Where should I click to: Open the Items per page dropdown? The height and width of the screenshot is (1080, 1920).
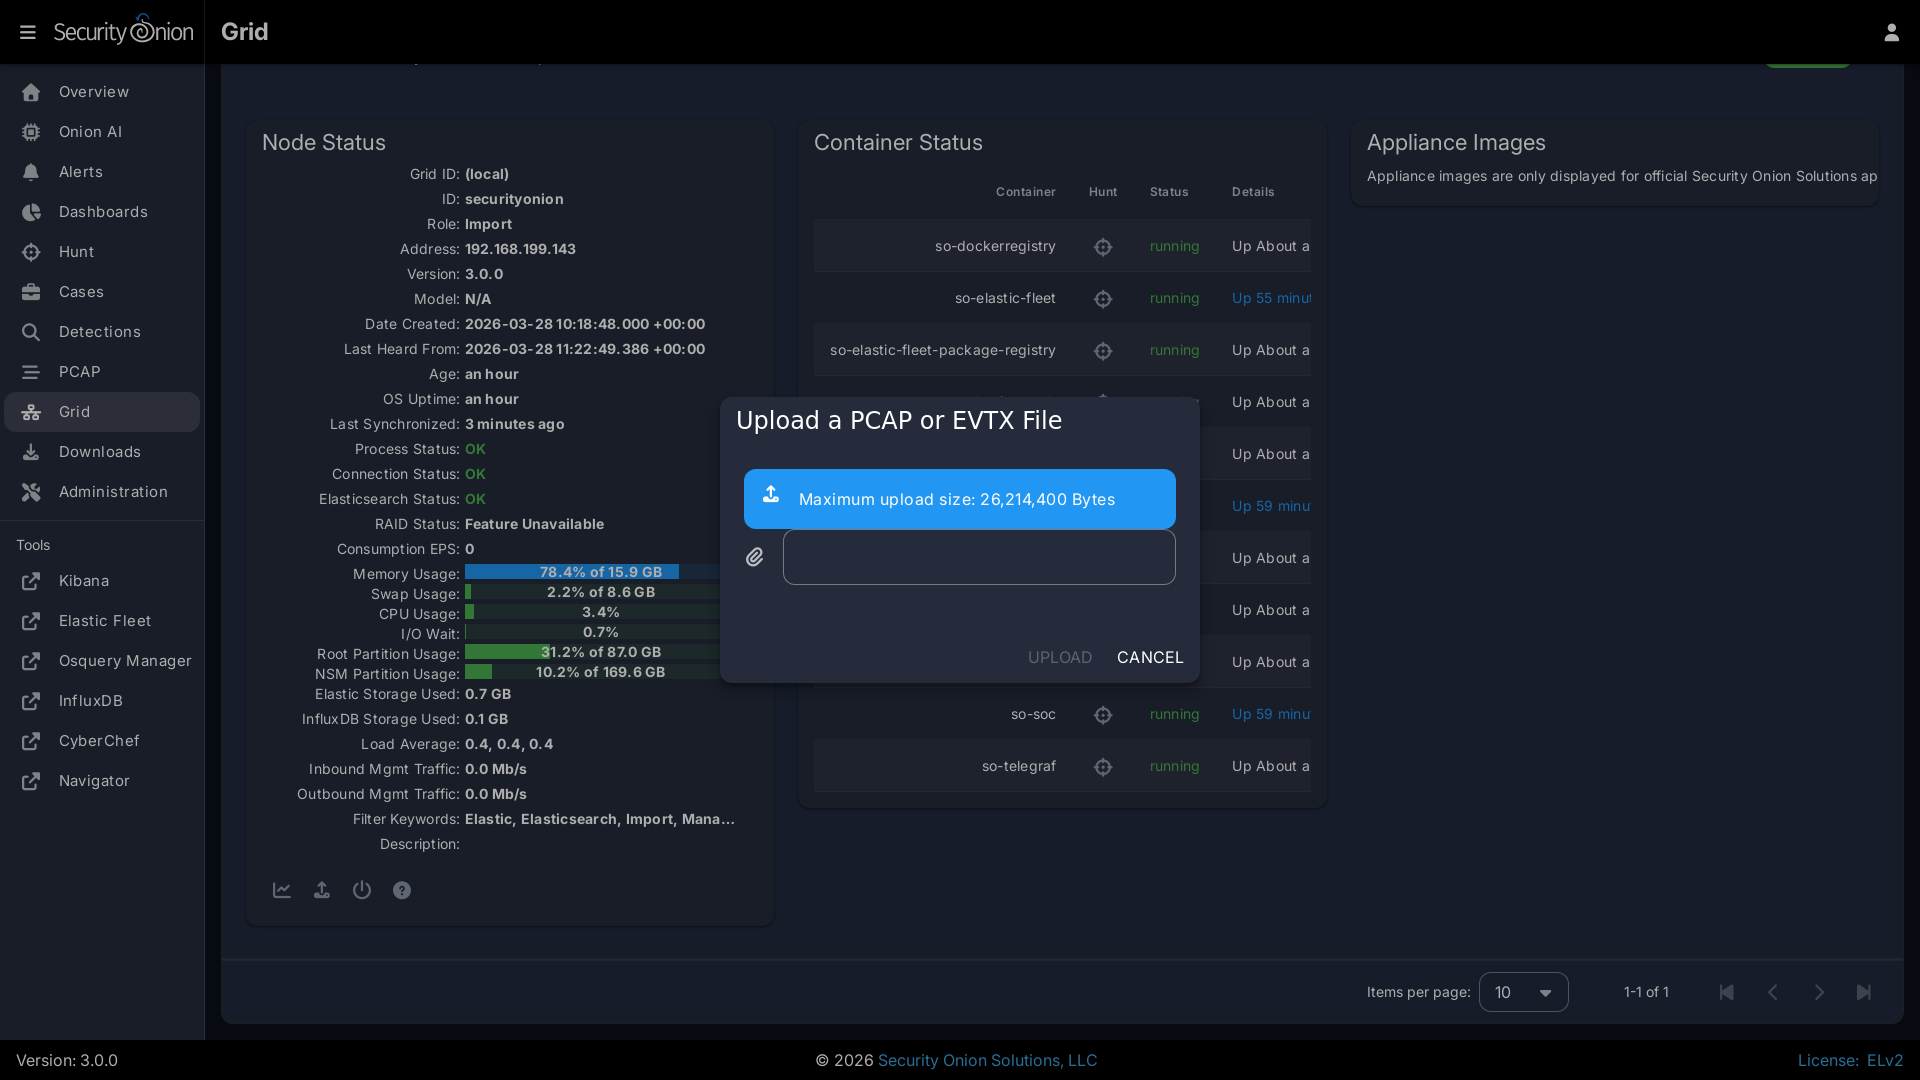[1523, 992]
